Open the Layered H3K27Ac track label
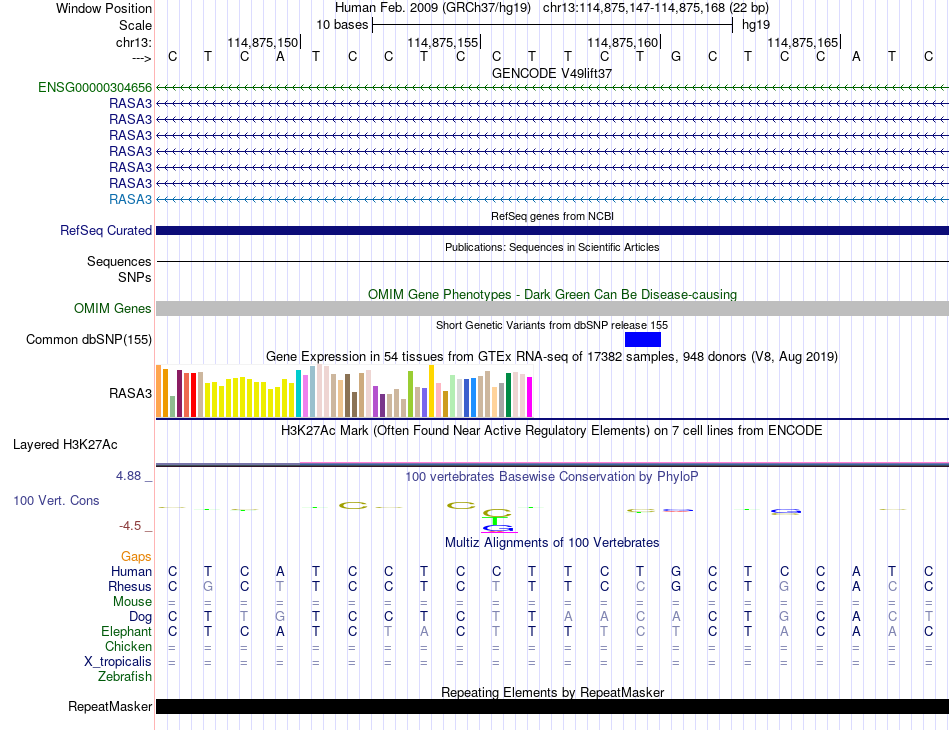The height and width of the screenshot is (730, 950). click(x=65, y=445)
